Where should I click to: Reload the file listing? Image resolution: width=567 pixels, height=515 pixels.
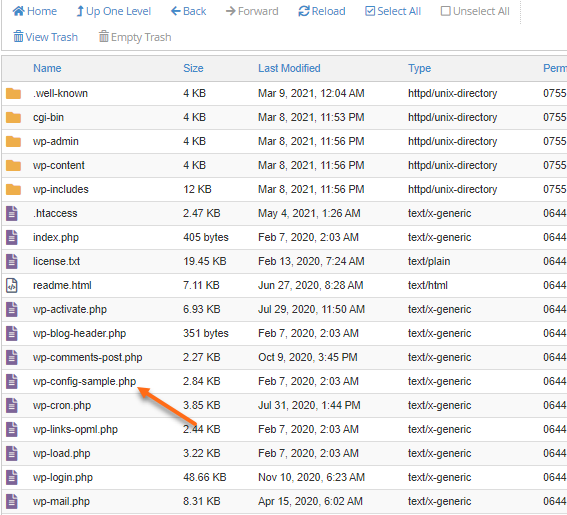pyautogui.click(x=321, y=11)
